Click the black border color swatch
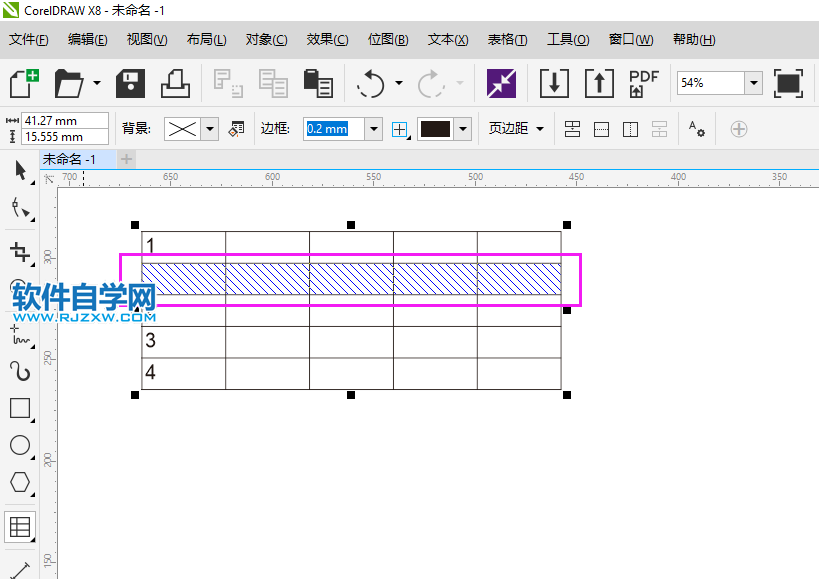Viewport: 819px width, 579px height. 436,129
